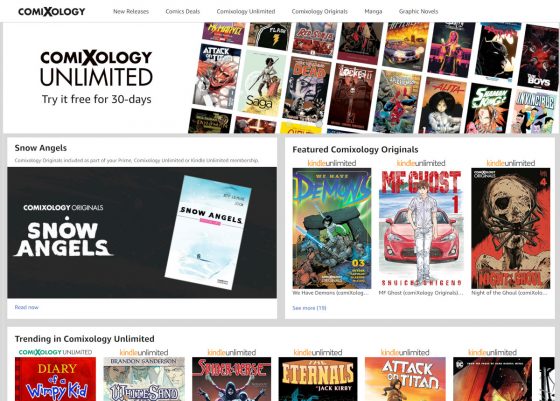Viewport: 560px width, 401px height.
Task: Click the Comixology Unlimited free trial banner
Action: tap(280, 78)
